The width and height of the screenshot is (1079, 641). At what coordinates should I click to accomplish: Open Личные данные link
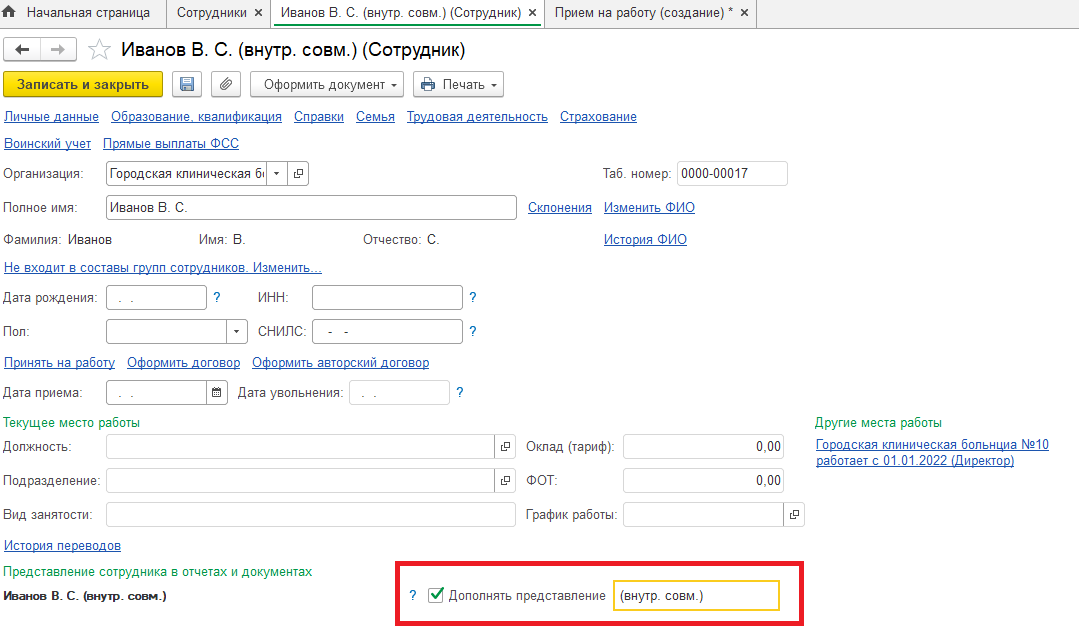(x=52, y=116)
